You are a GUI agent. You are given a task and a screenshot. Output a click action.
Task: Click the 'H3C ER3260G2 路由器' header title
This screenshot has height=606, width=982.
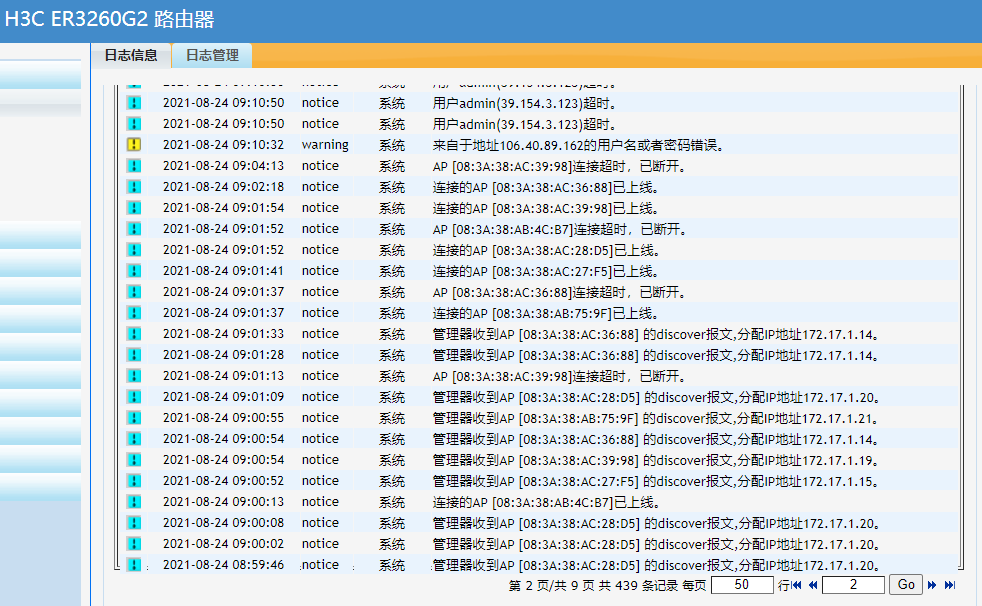click(x=110, y=19)
